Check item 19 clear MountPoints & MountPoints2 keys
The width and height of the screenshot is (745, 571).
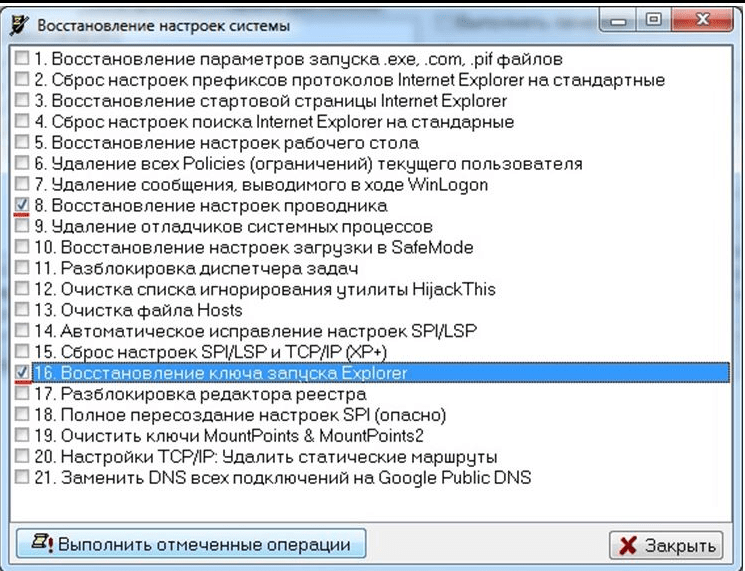[21, 435]
